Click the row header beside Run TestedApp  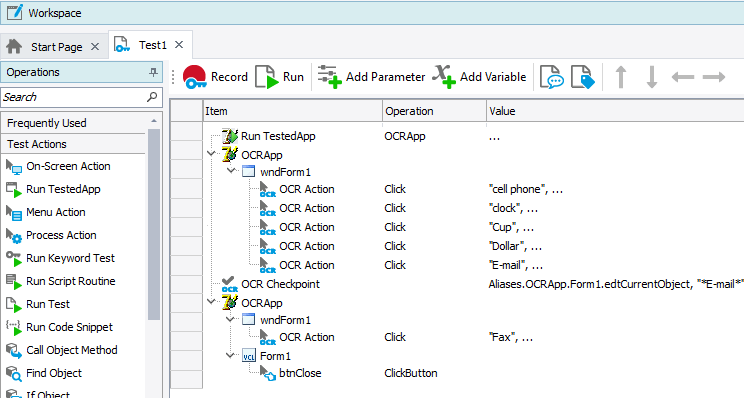coord(186,131)
